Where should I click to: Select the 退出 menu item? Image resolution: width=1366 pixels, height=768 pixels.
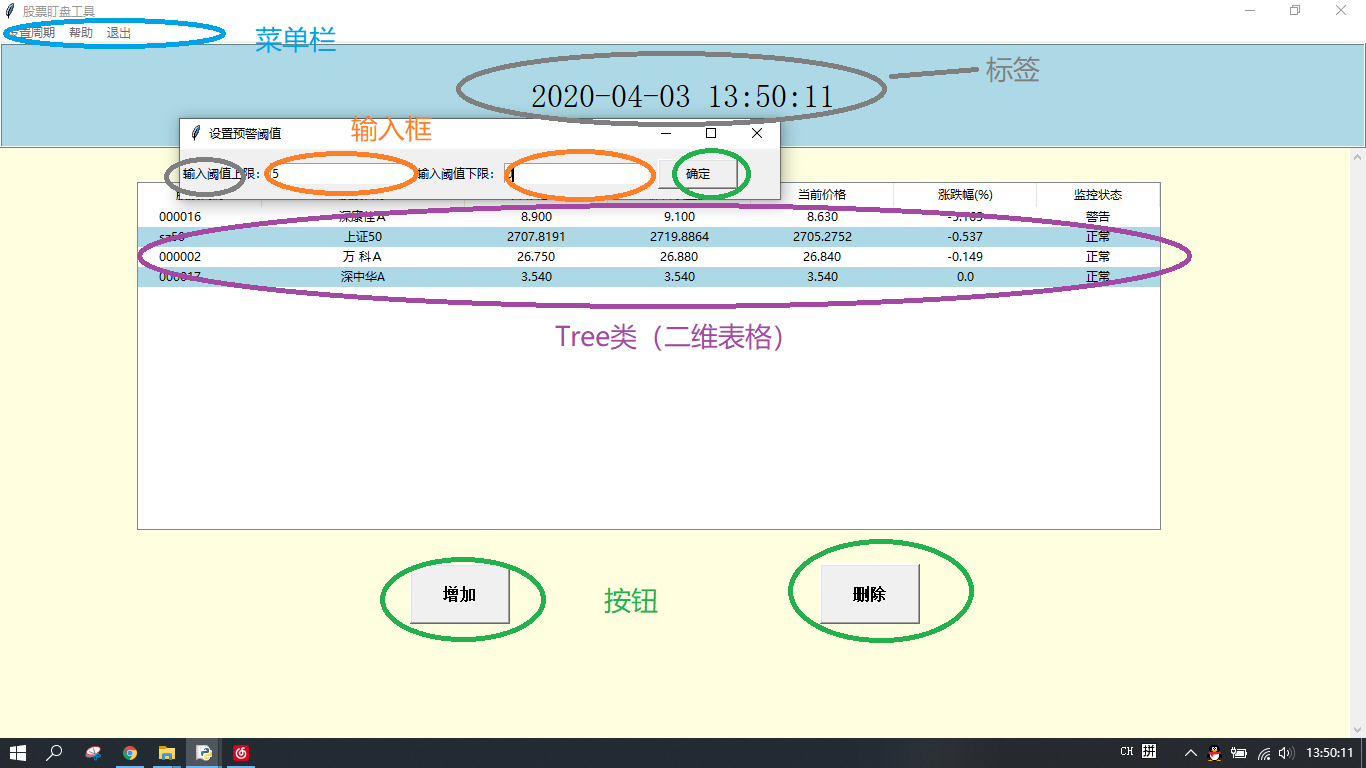point(119,33)
